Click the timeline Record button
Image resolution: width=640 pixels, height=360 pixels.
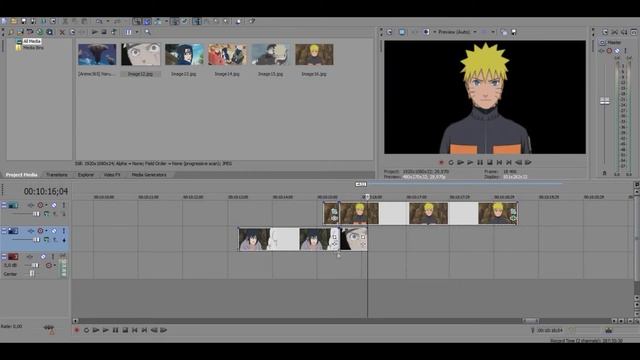76,330
